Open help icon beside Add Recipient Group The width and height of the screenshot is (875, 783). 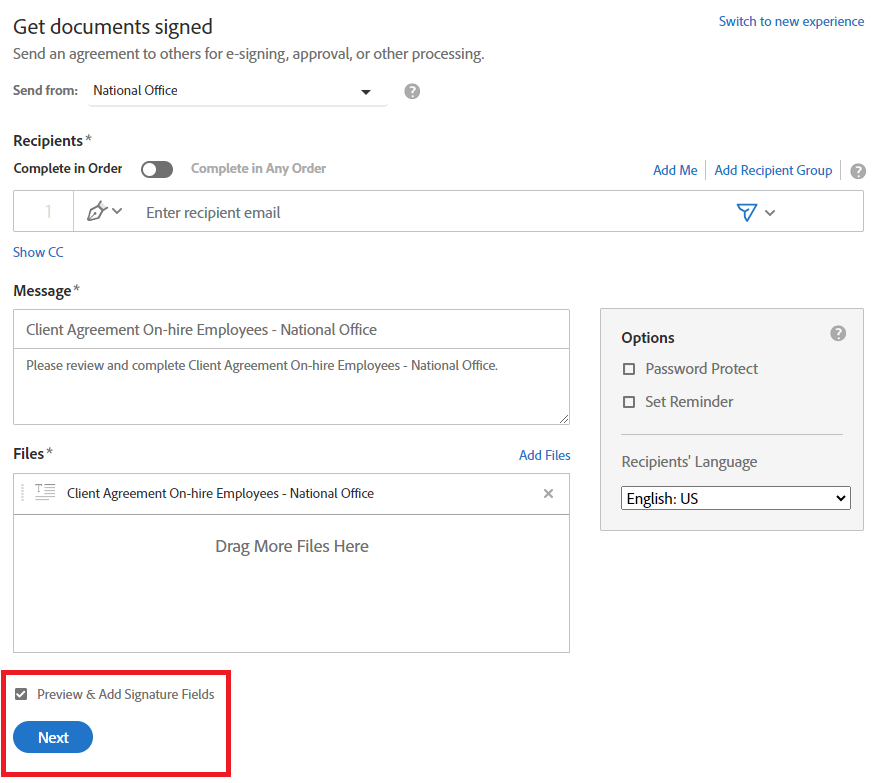click(858, 171)
